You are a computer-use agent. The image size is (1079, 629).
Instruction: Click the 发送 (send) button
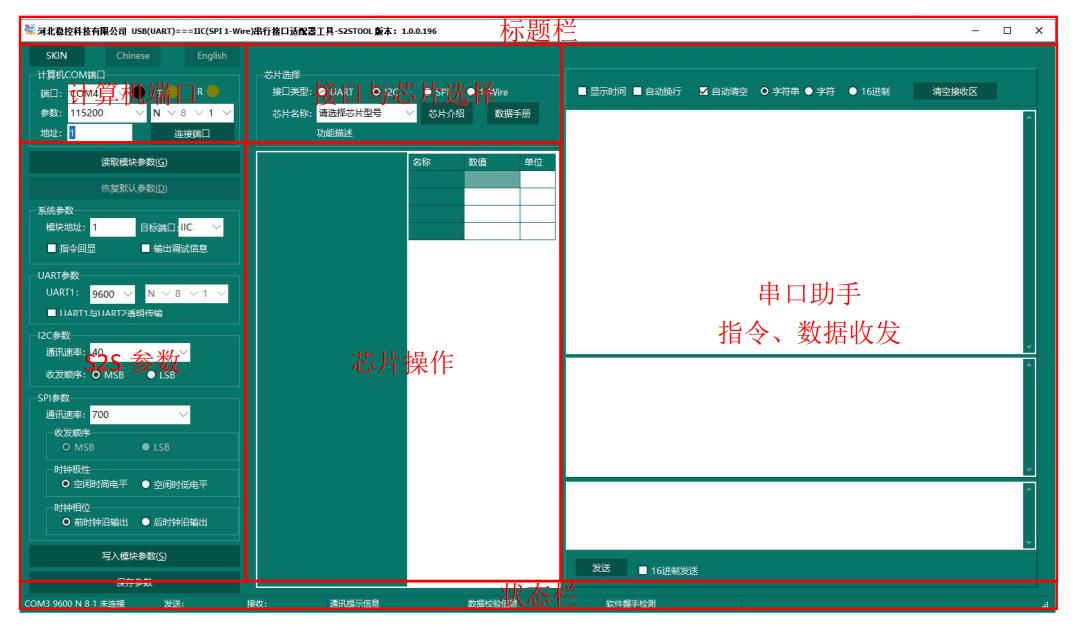(601, 567)
